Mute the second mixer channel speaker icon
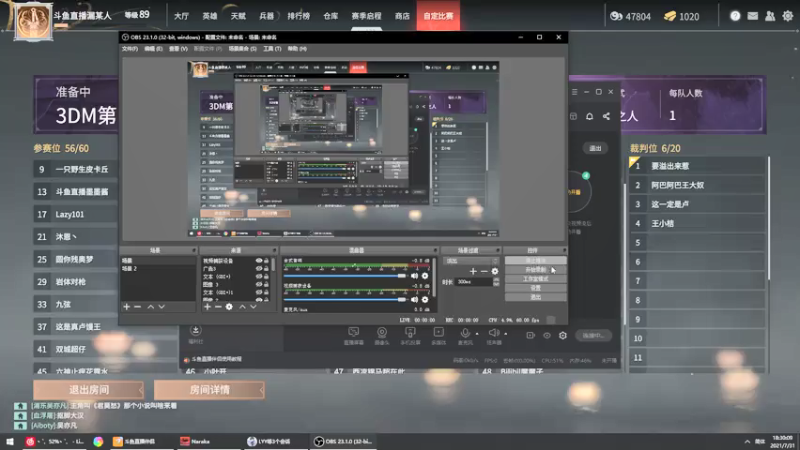The image size is (800, 450). tap(414, 299)
